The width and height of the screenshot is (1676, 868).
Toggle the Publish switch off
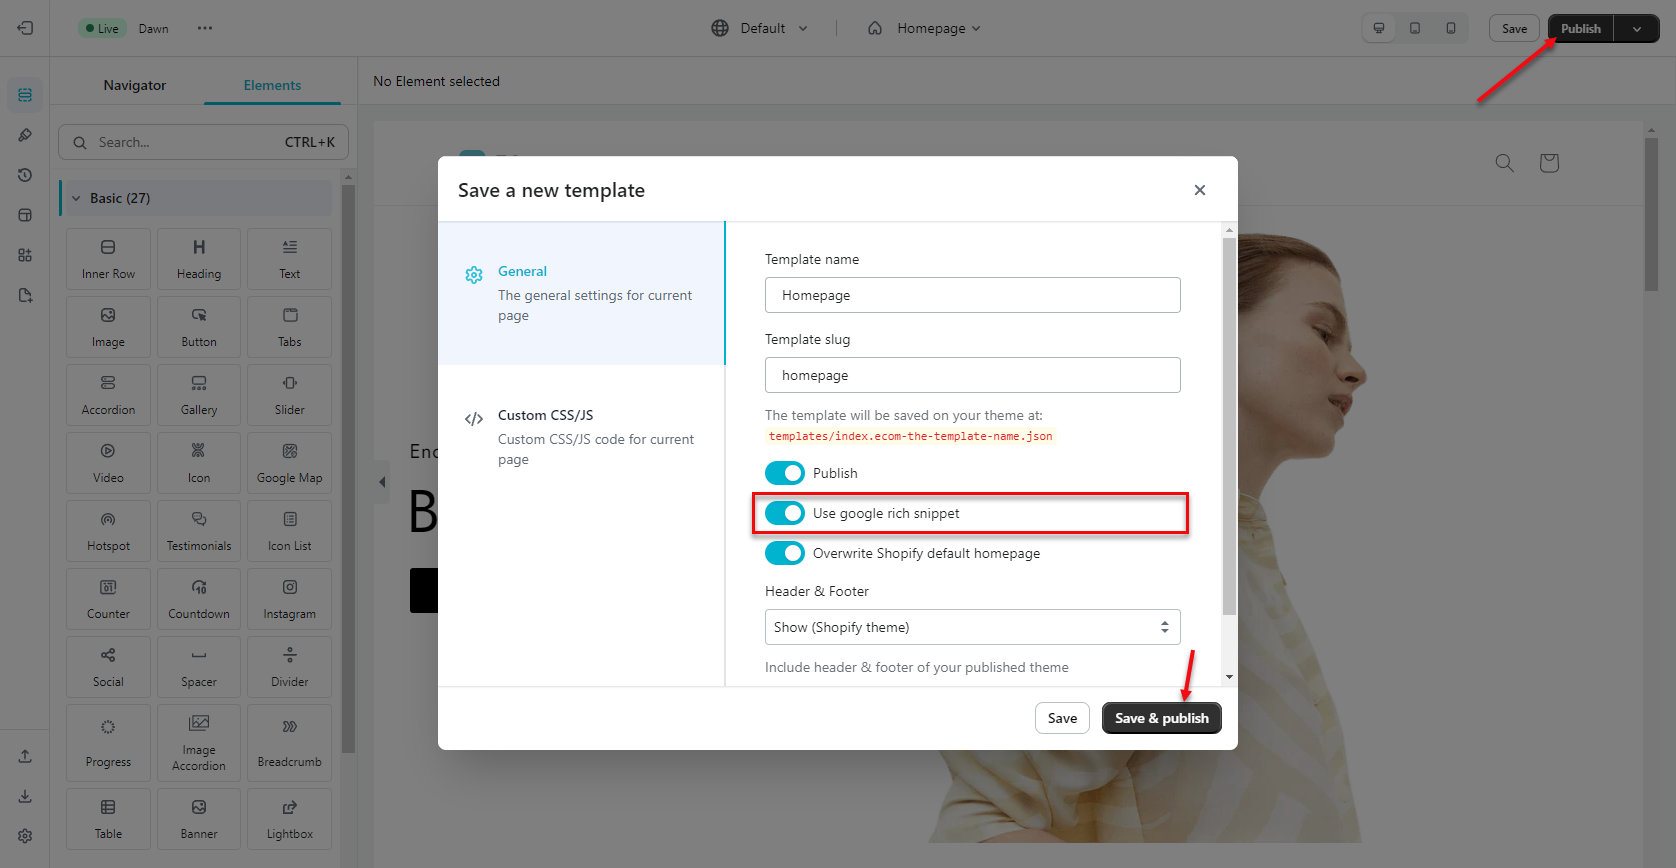(x=785, y=473)
